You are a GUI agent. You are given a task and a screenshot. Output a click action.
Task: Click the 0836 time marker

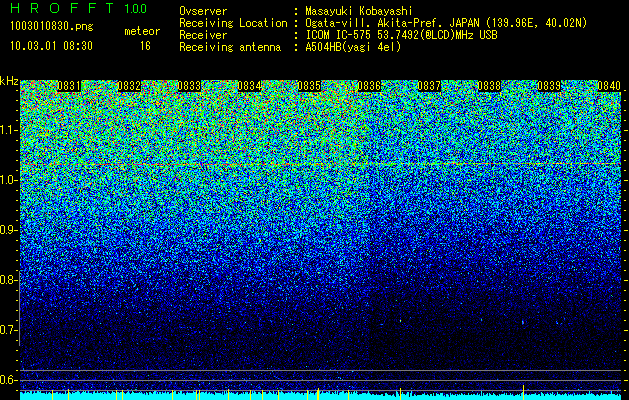click(x=369, y=86)
